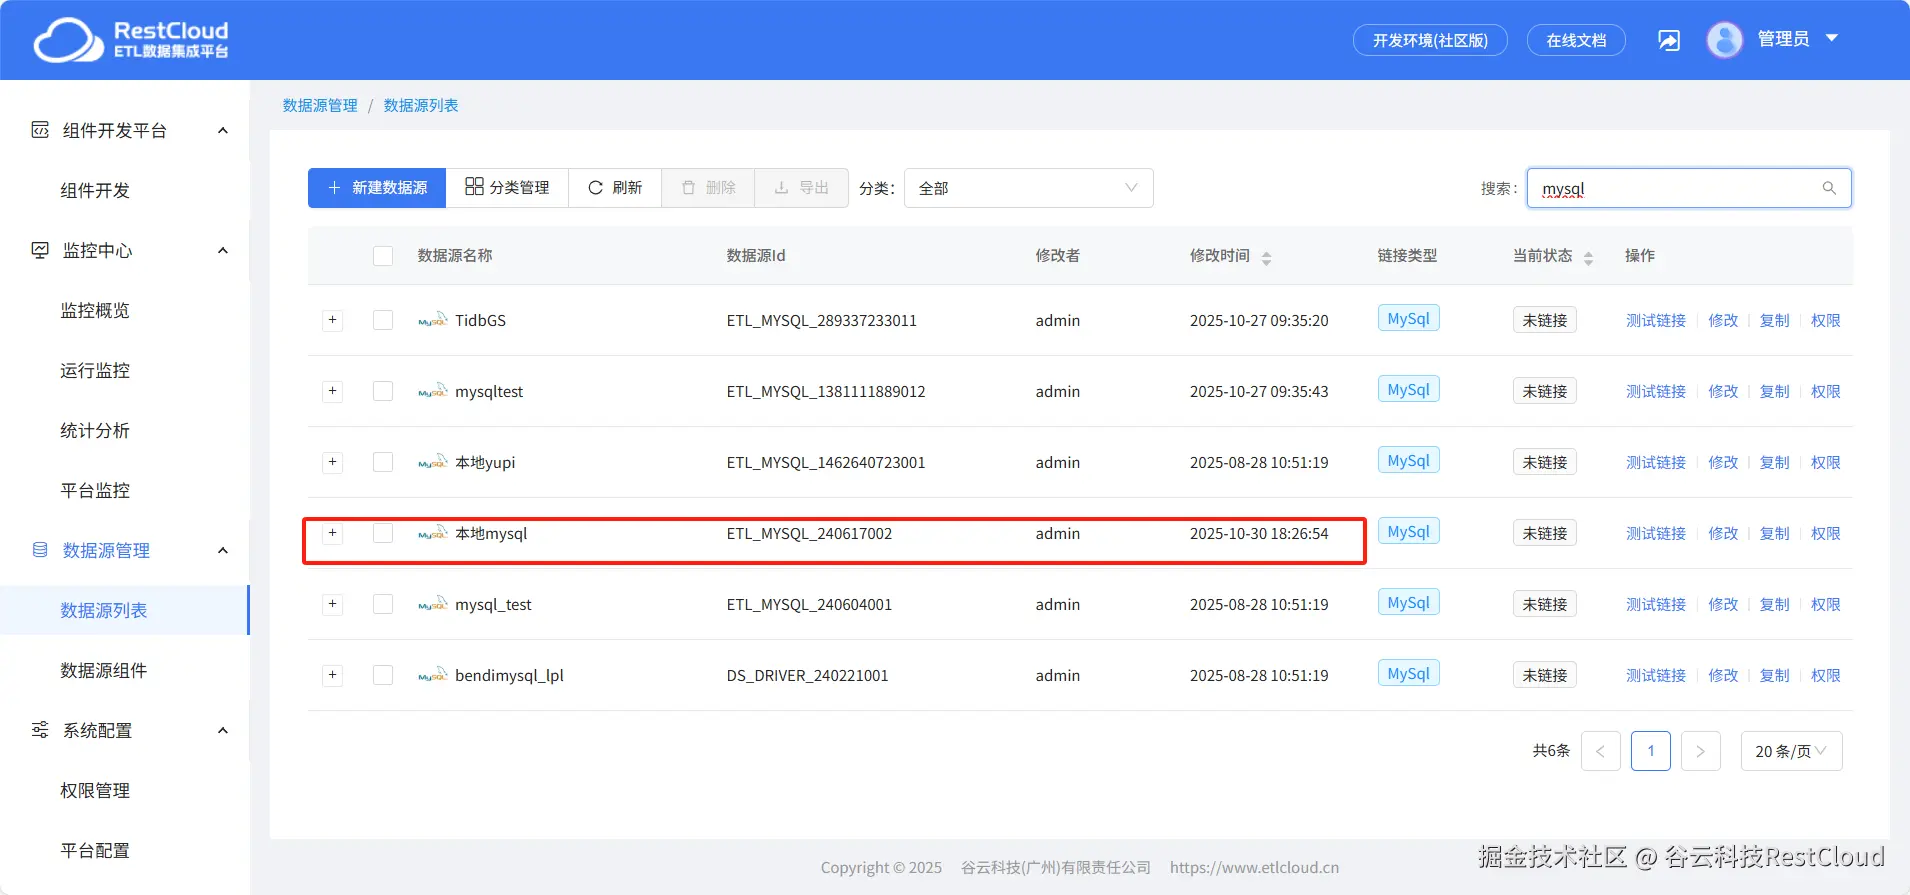Check the bendimysql_lpl row checkbox
Screen dimensions: 1910x895
pos(383,675)
